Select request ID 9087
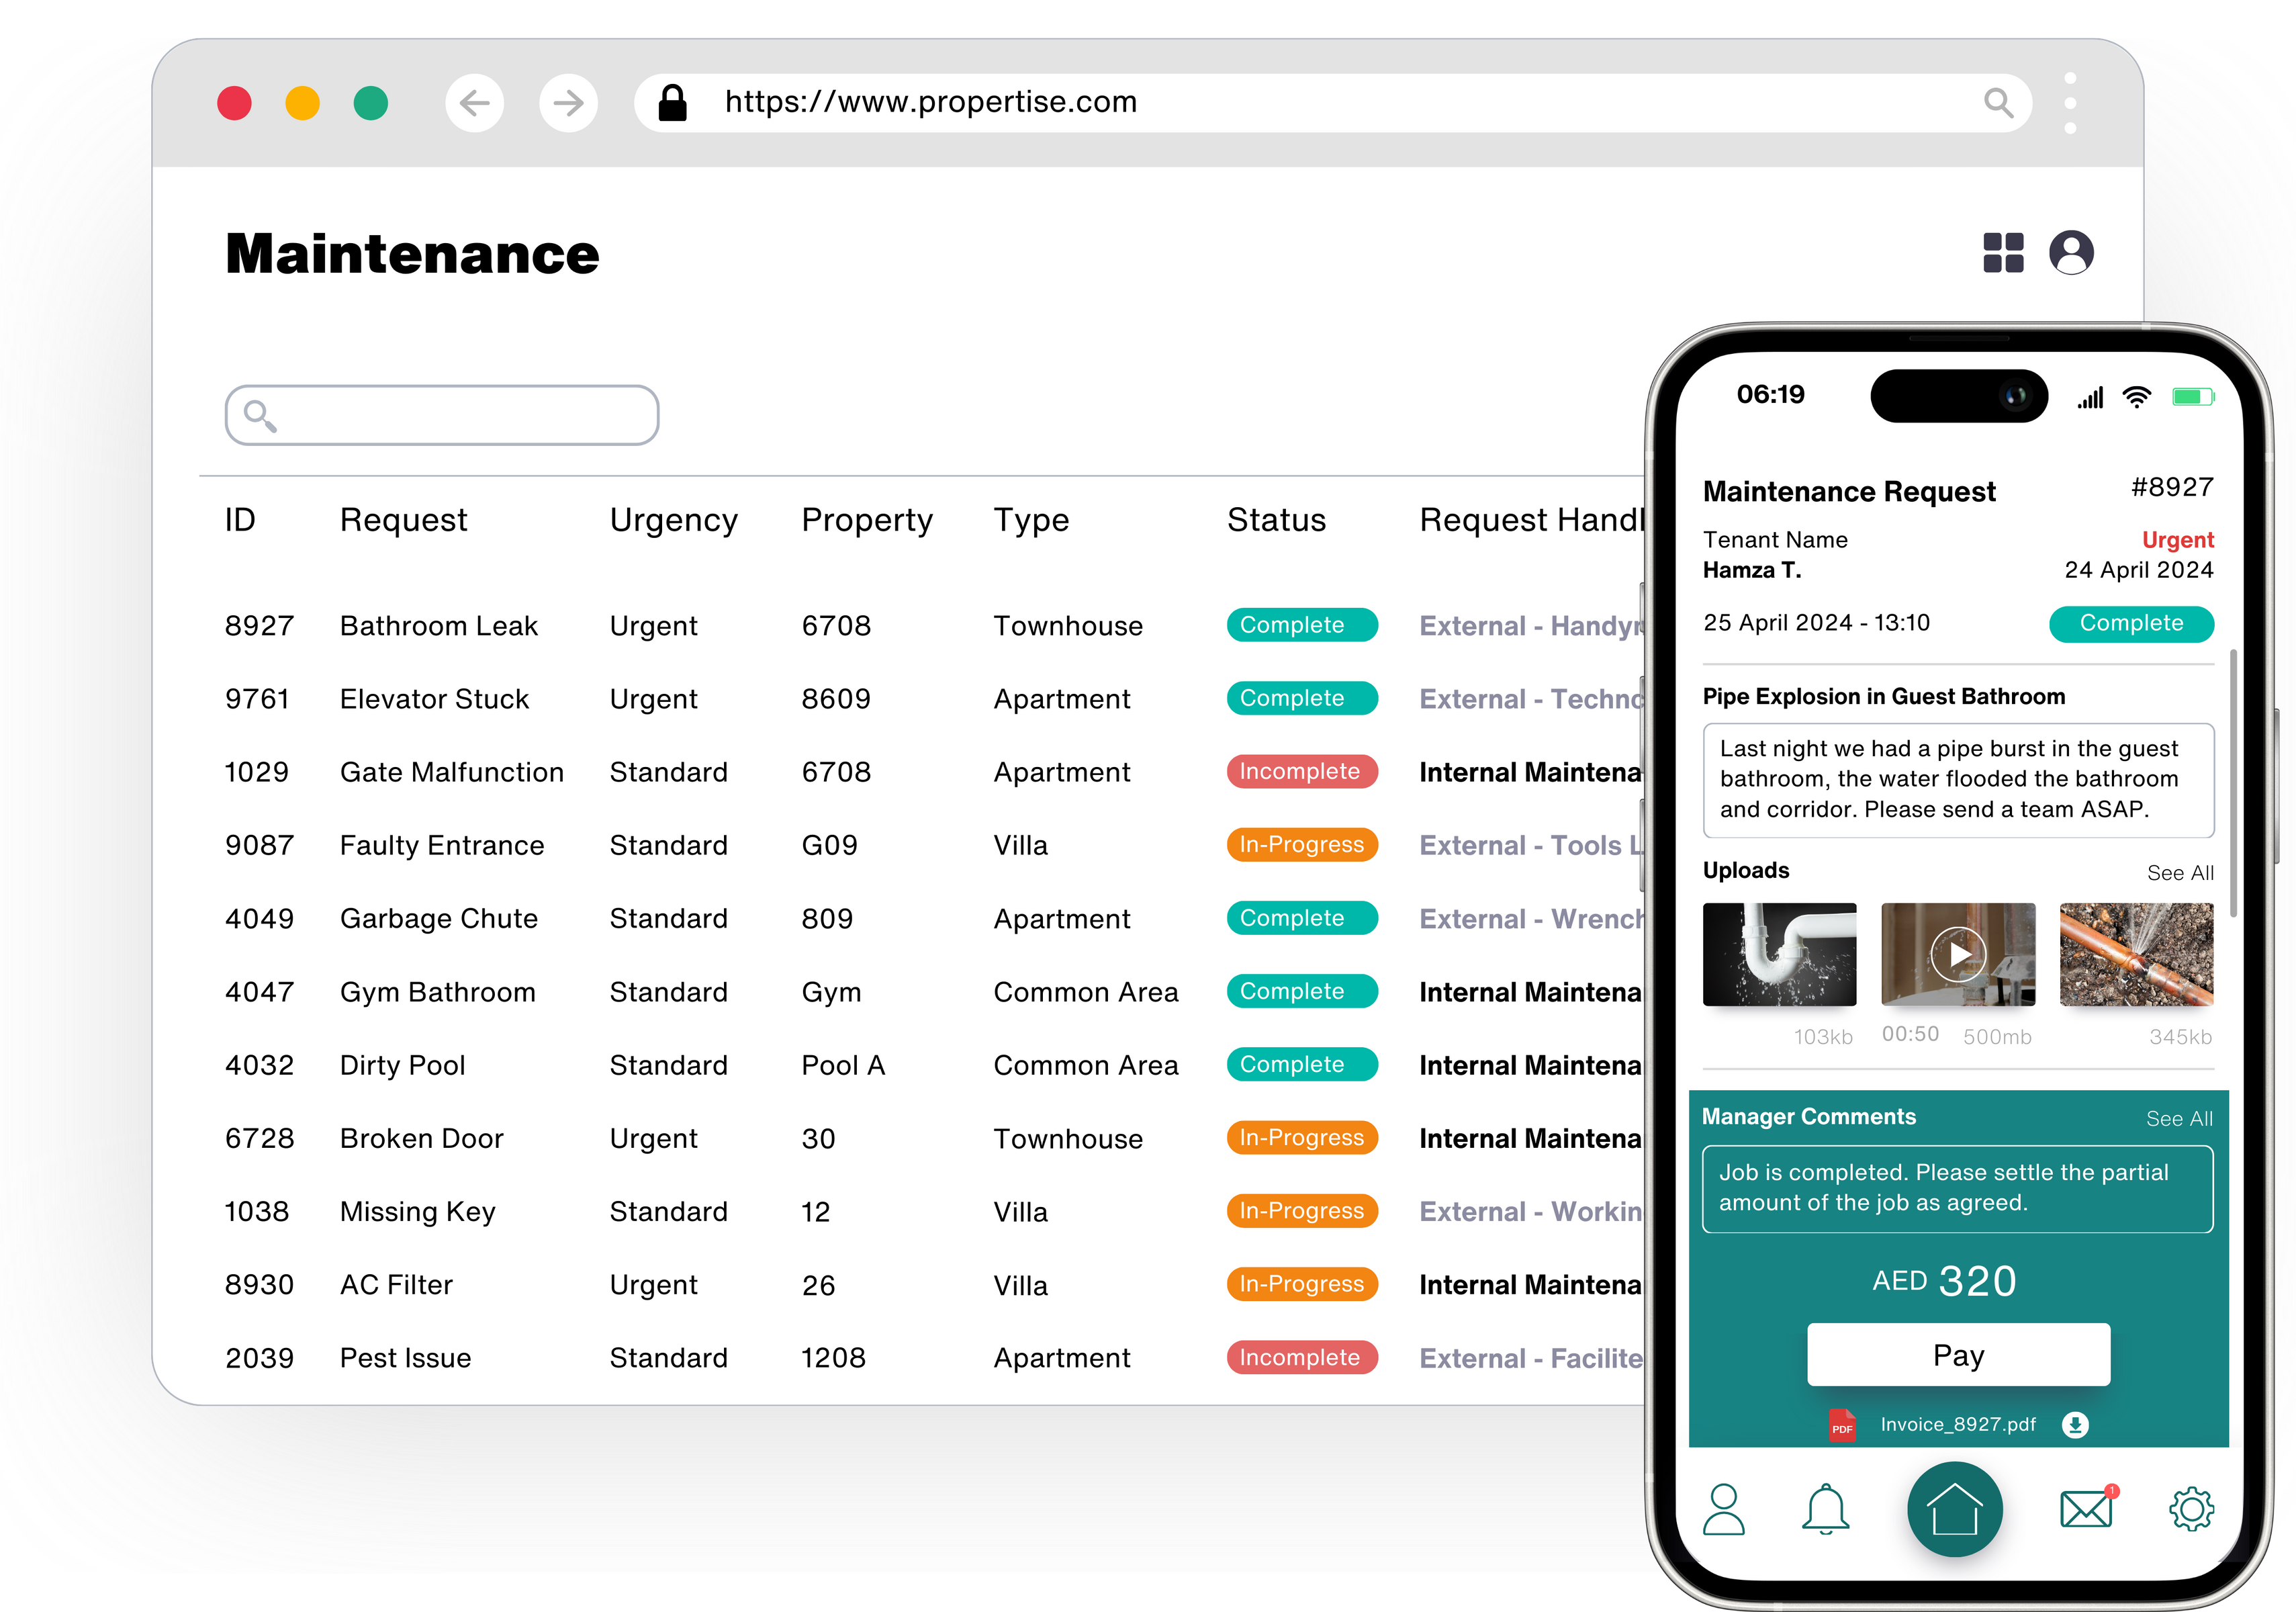 [259, 846]
